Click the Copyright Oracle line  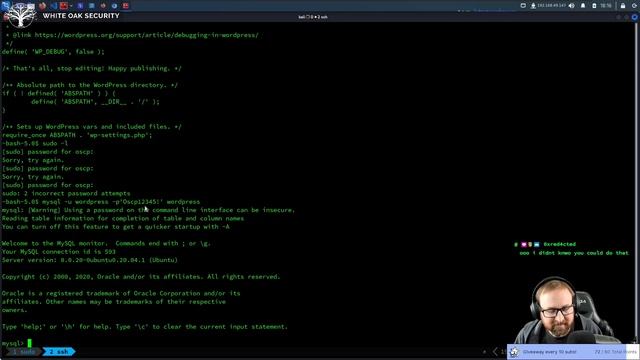[141, 277]
